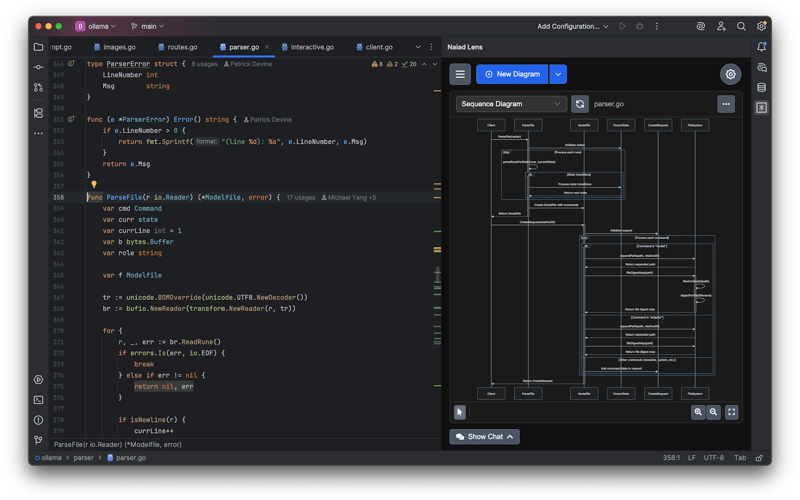Open the Sequence Diagram type dropdown
The width and height of the screenshot is (800, 500).
511,103
